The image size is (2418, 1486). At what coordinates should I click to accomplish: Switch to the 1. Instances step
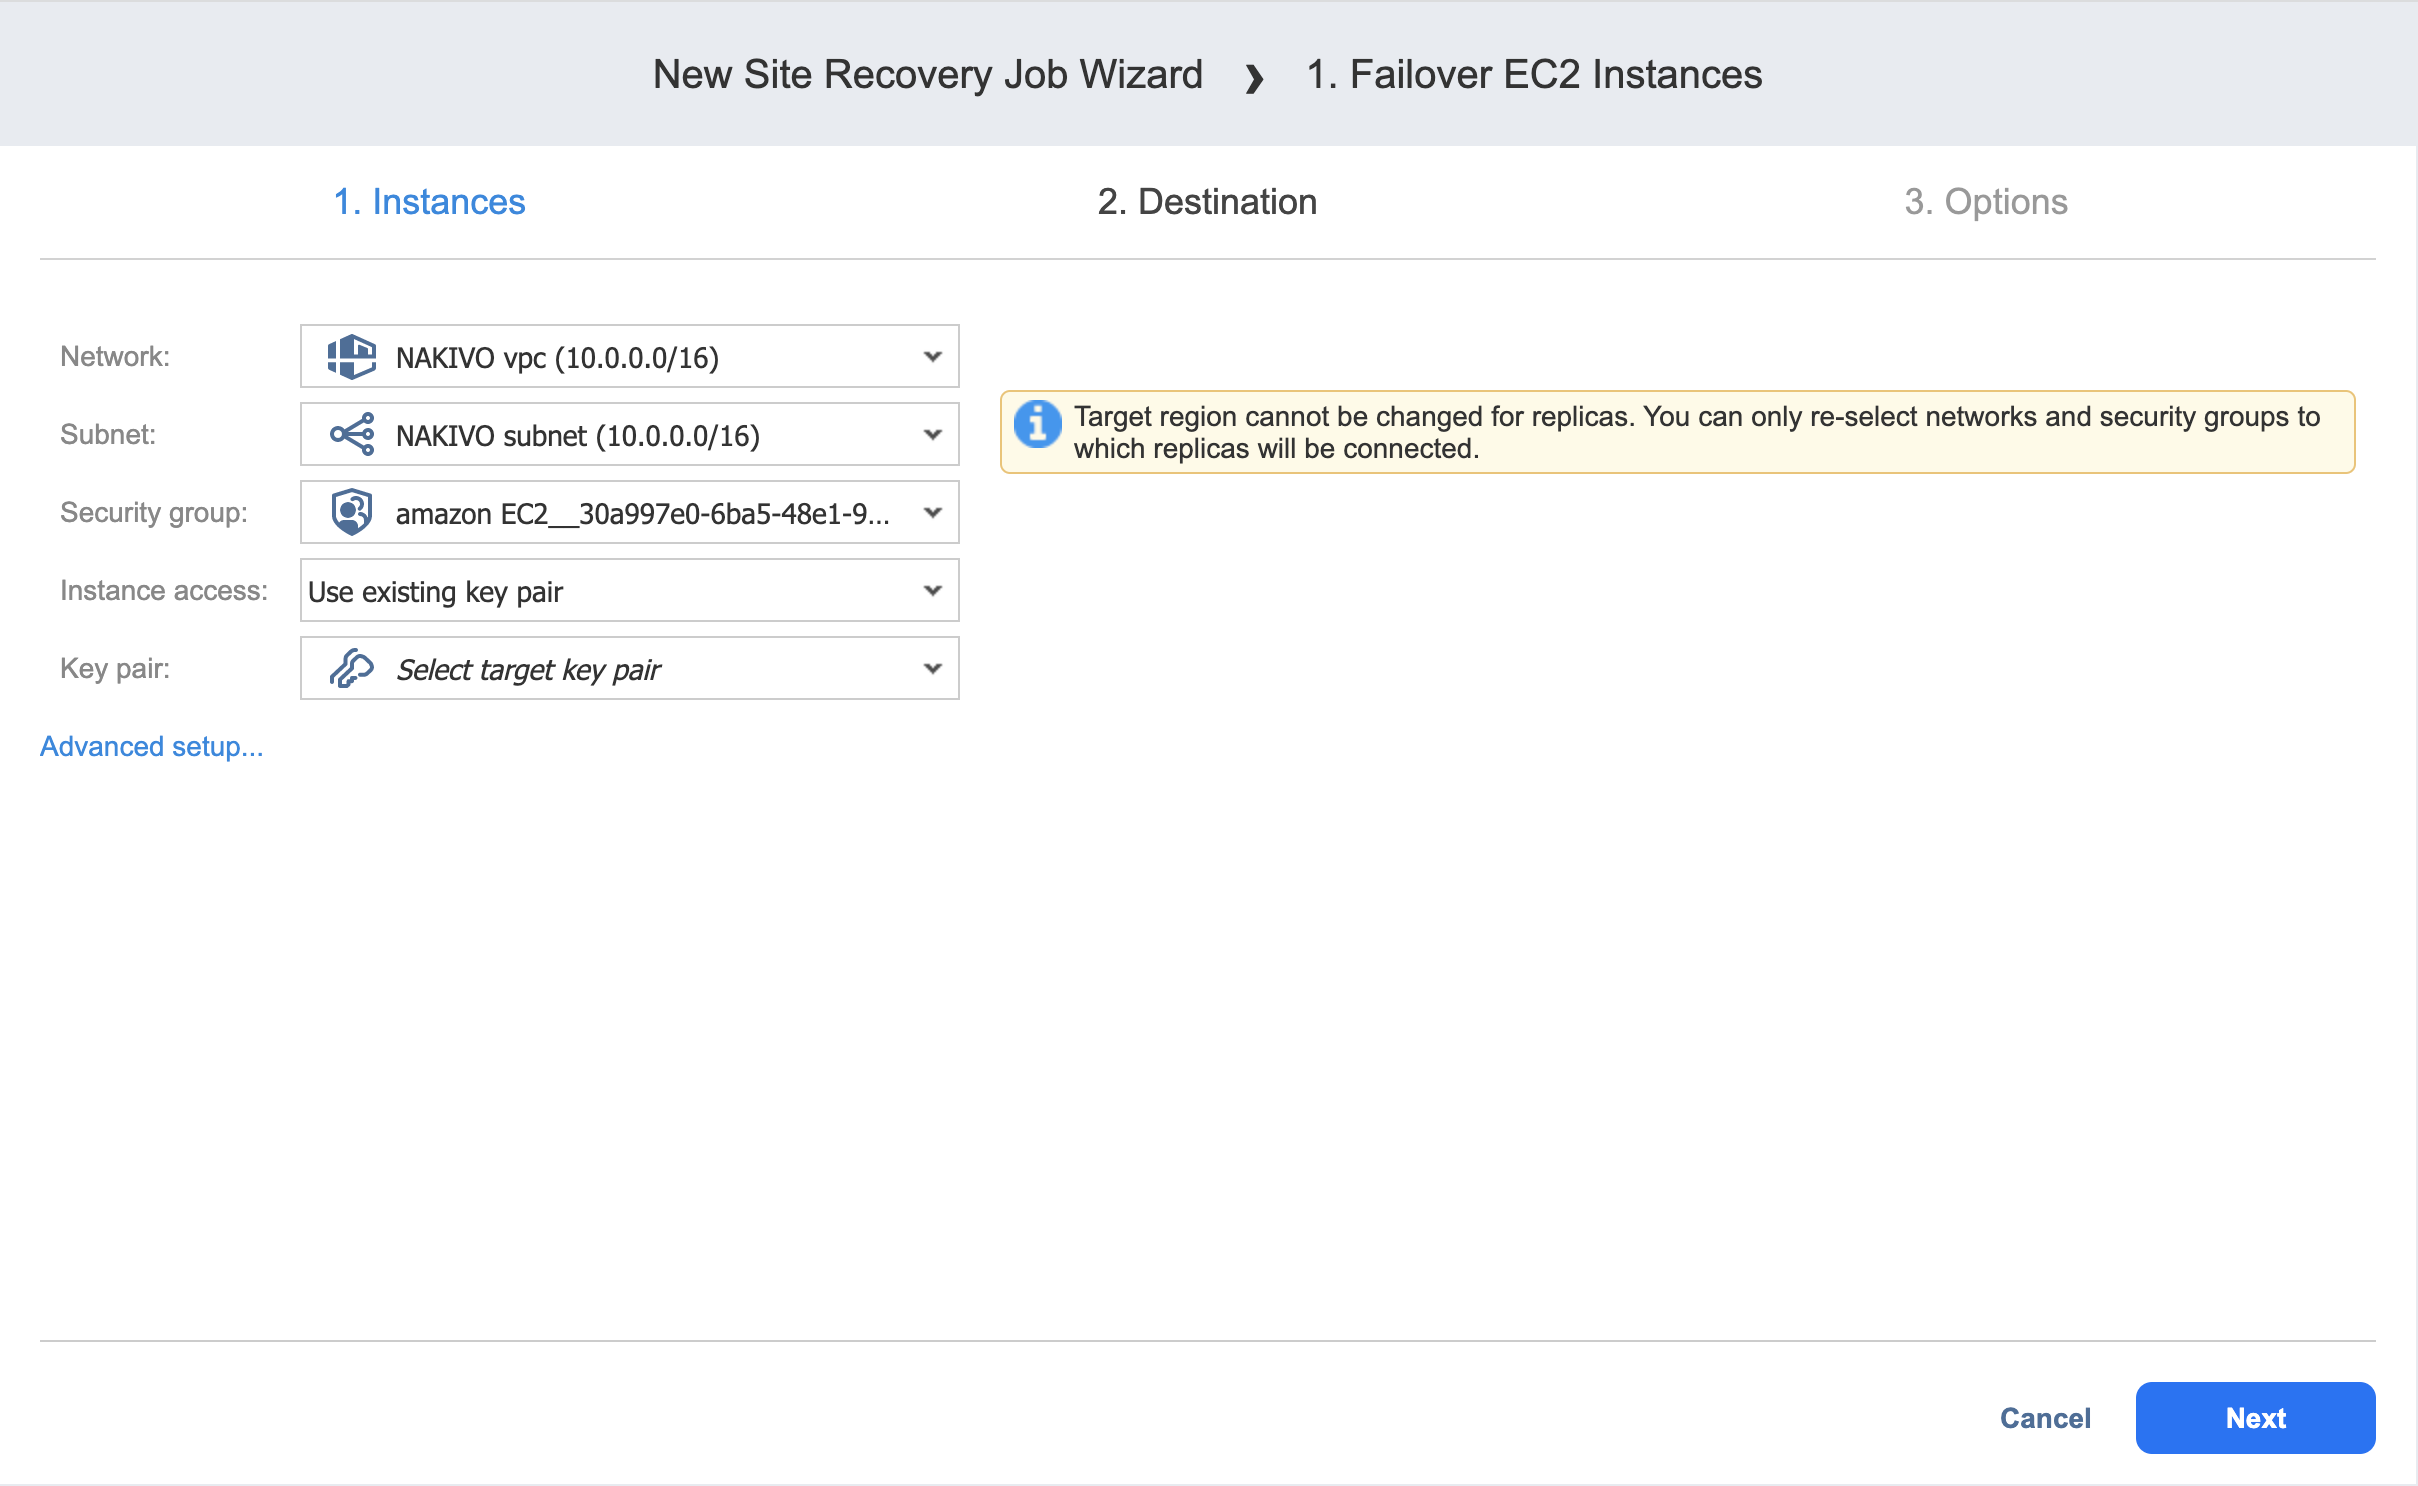pyautogui.click(x=429, y=202)
